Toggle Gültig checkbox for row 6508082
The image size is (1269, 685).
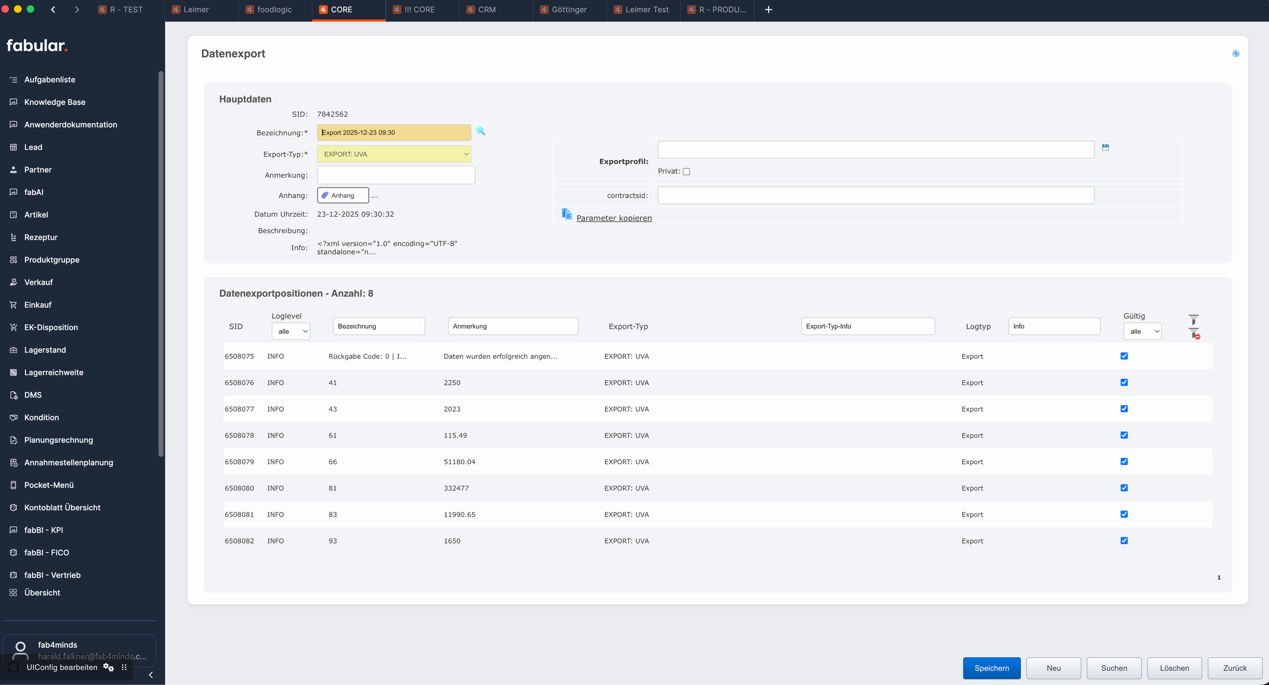click(x=1124, y=541)
